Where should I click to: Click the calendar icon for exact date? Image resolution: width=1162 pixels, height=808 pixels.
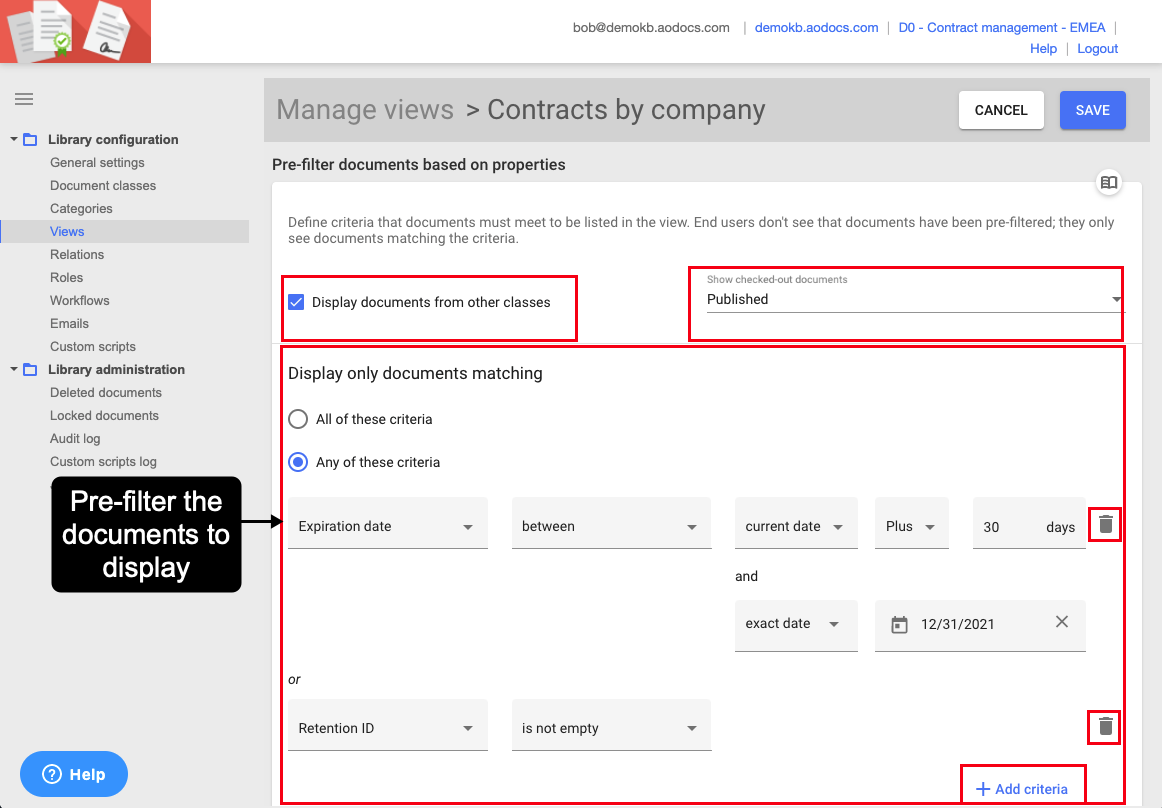pyautogui.click(x=899, y=625)
